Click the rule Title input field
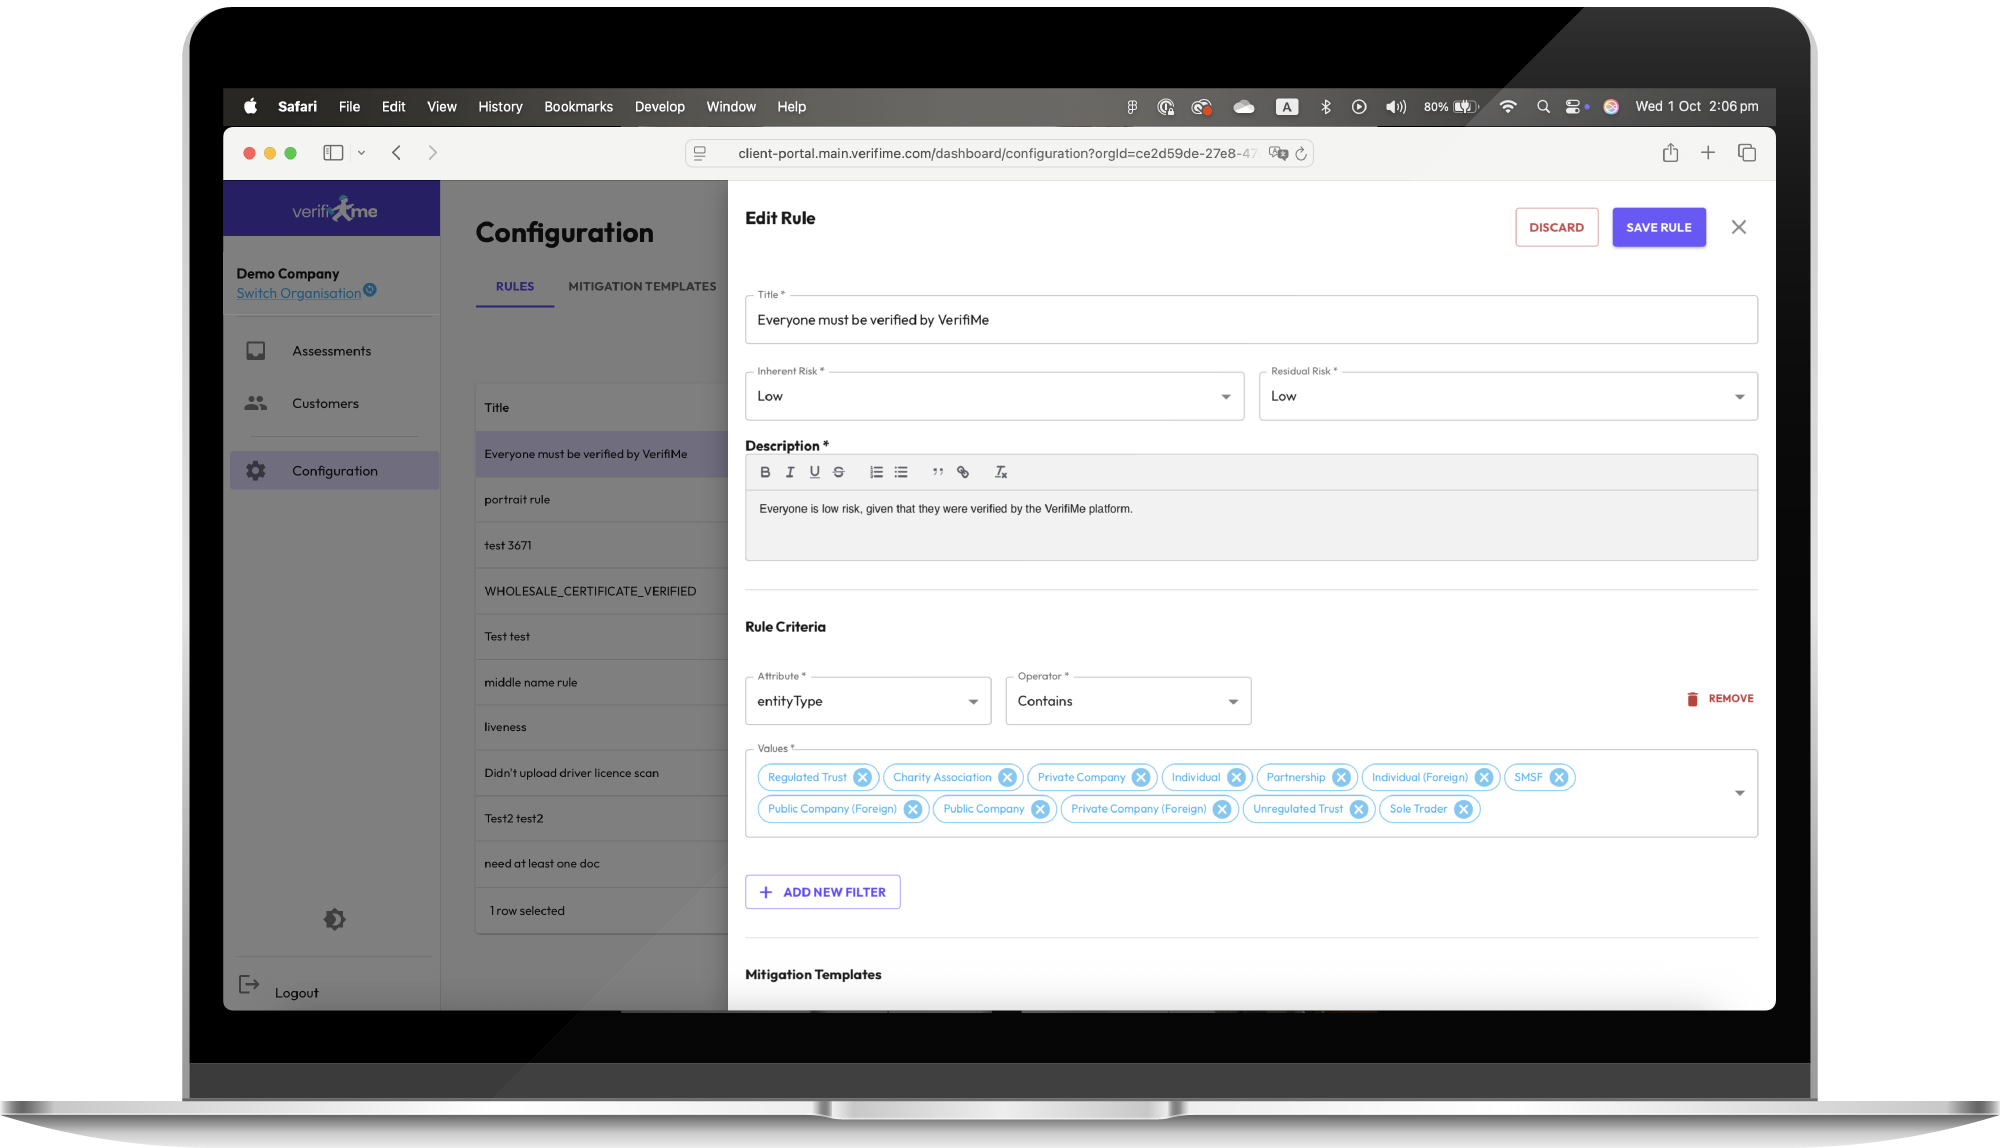 (x=1250, y=320)
